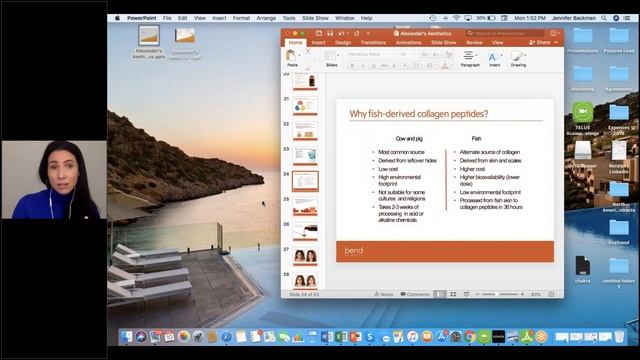The height and width of the screenshot is (360, 640).
Task: Open the Photos icon in the dock
Action: click(184, 337)
